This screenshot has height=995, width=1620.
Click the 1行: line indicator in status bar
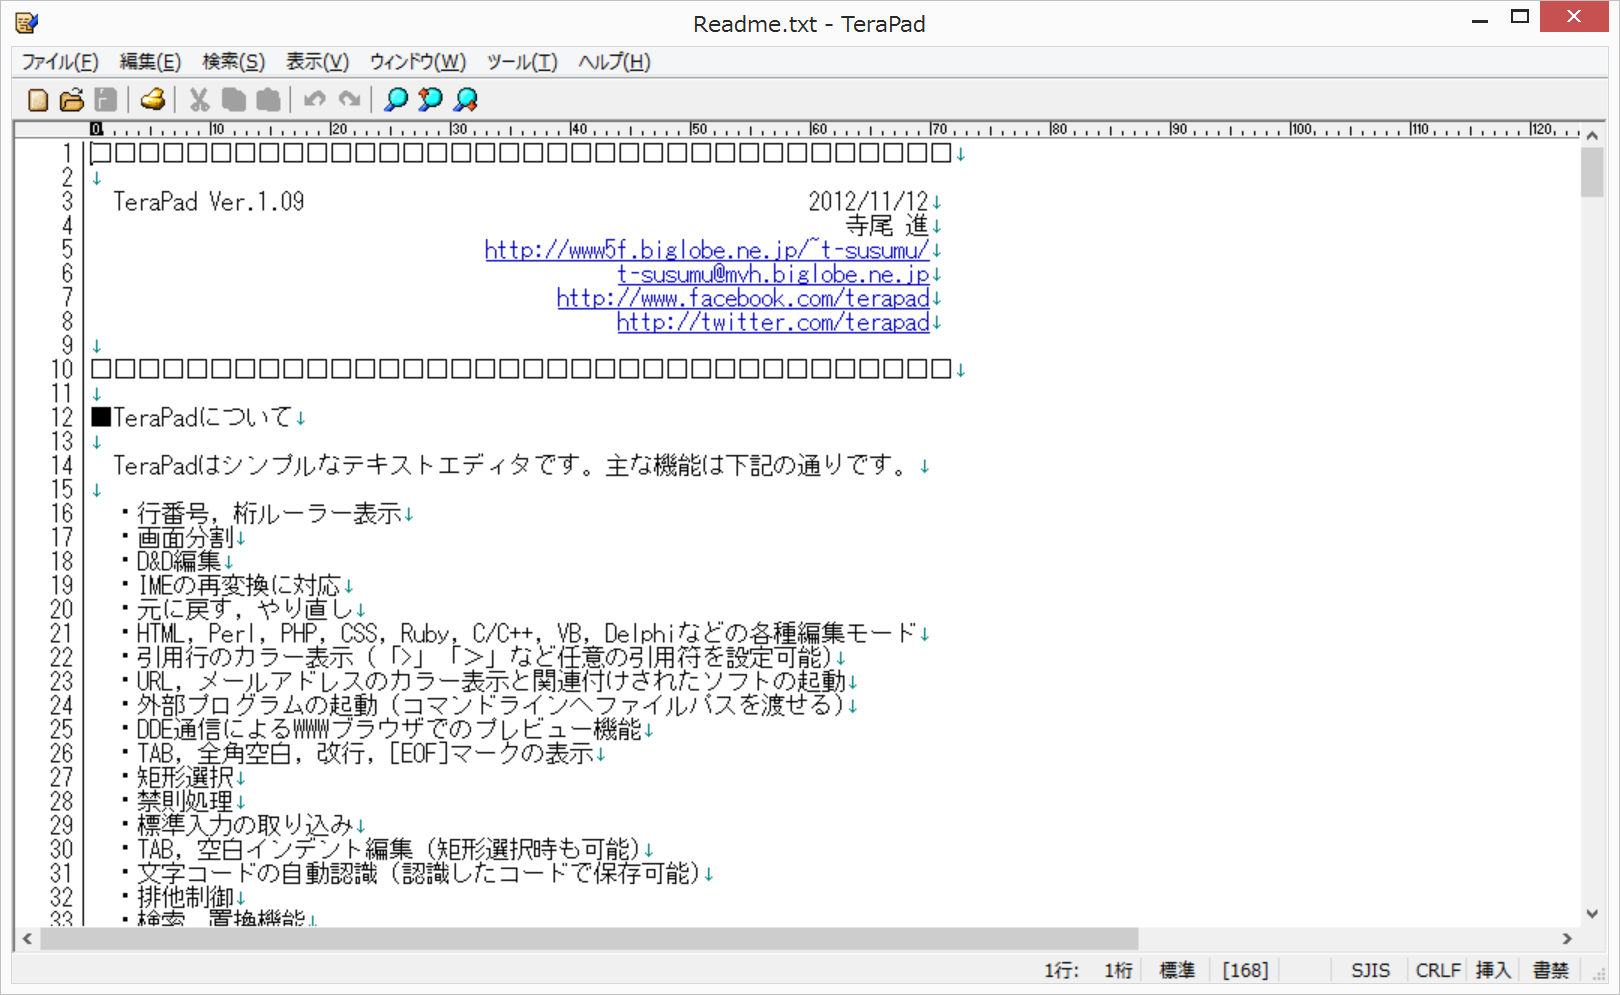click(1061, 970)
